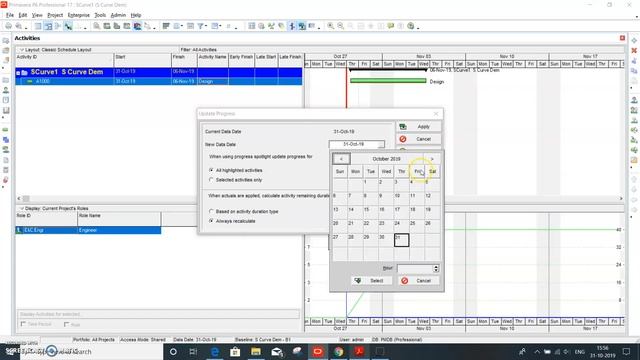Click the Print icon in the toolbar
This screenshot has width=640, height=360.
[8, 26]
